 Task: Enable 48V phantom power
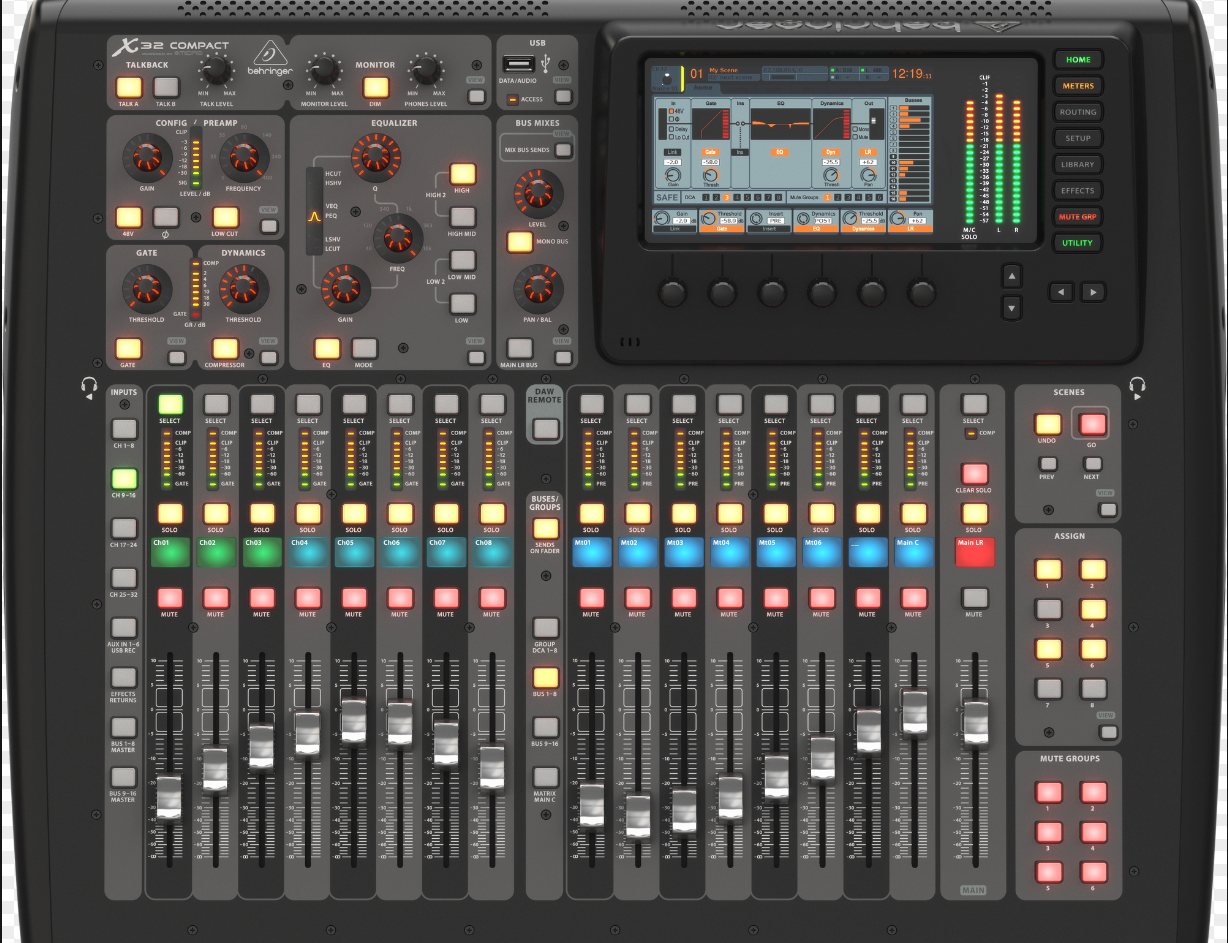(128, 217)
